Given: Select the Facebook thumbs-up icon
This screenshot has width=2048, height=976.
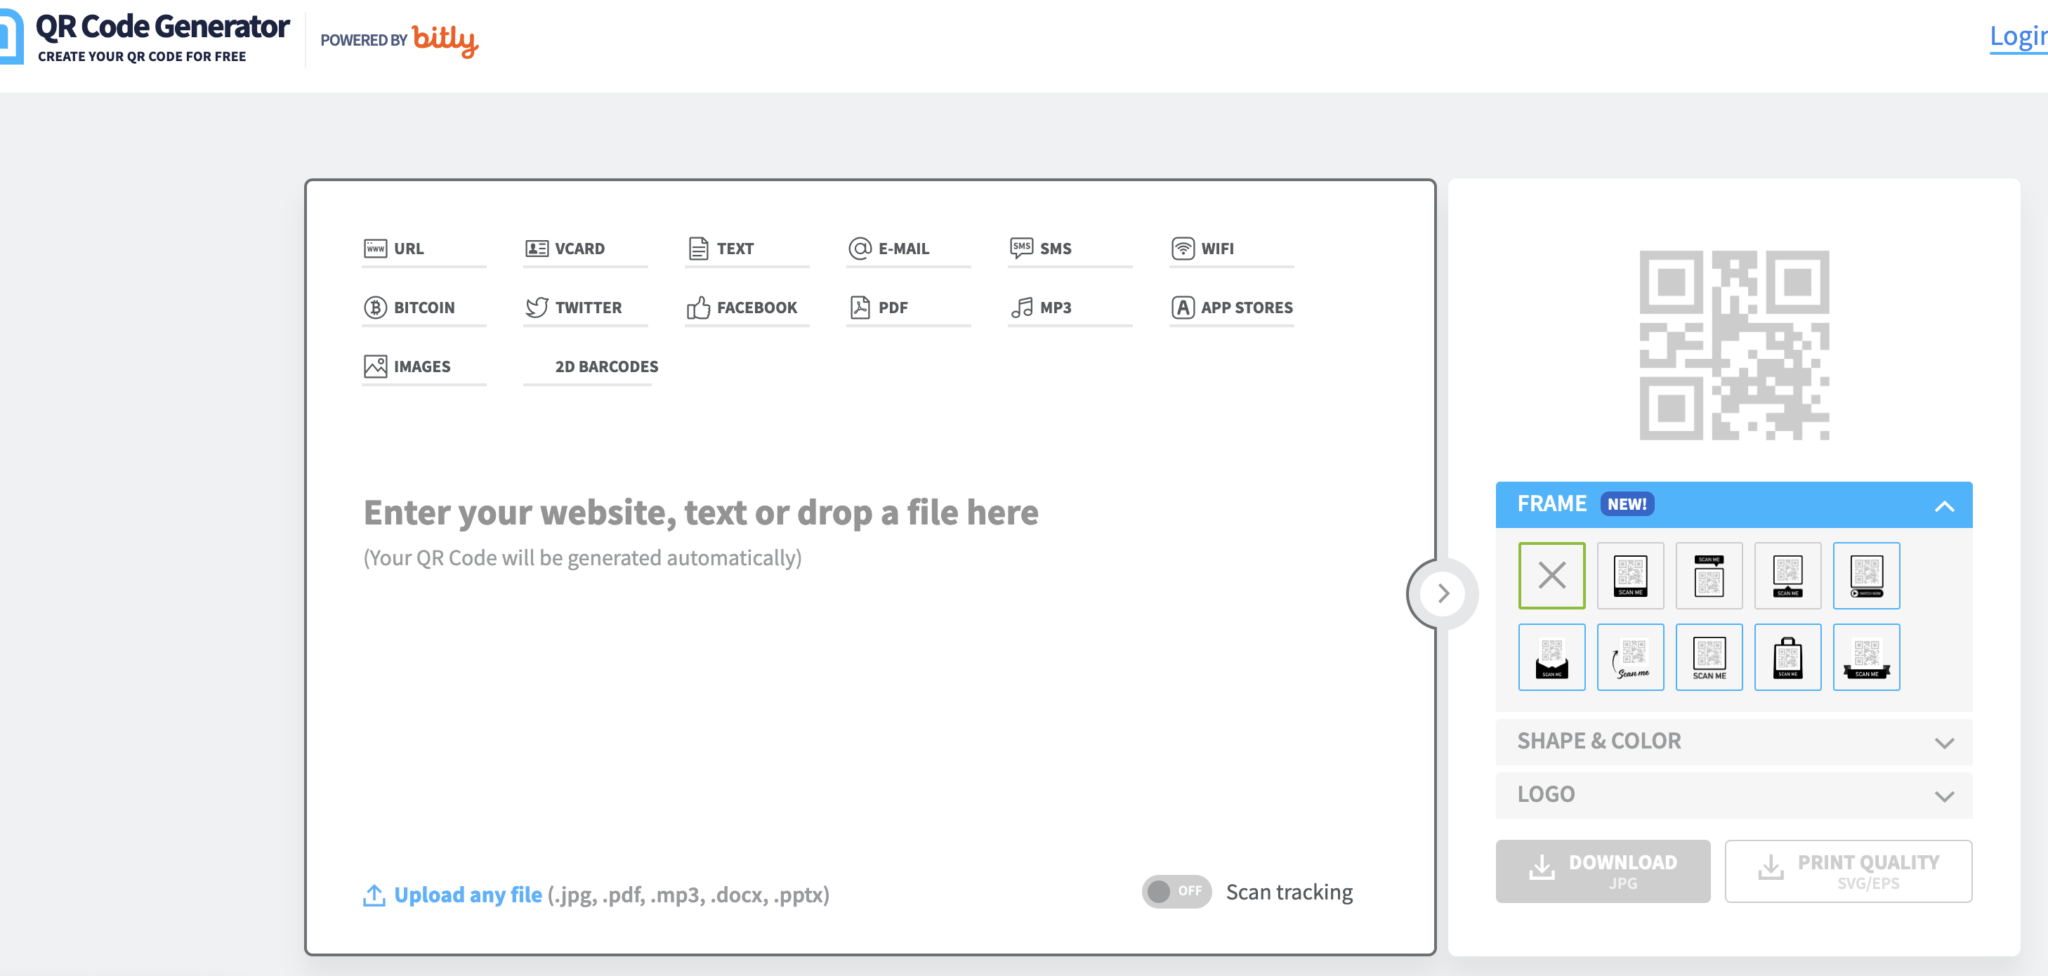Looking at the screenshot, I should tap(698, 308).
